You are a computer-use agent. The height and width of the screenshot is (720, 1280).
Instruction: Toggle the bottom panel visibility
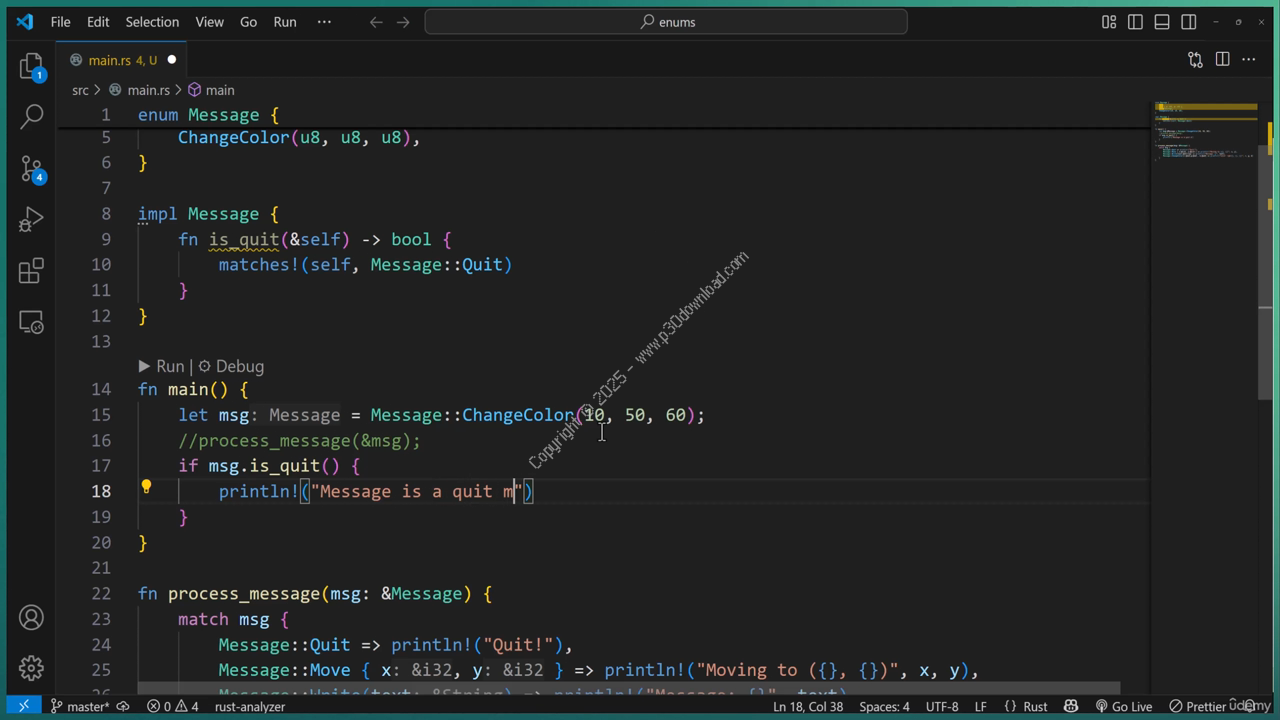1162,22
